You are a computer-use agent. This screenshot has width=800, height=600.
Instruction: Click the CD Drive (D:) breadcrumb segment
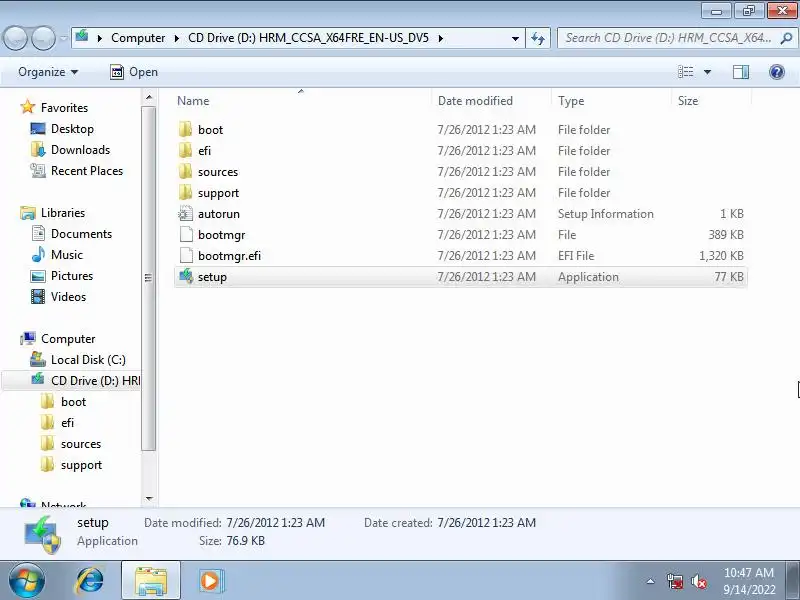tap(308, 38)
